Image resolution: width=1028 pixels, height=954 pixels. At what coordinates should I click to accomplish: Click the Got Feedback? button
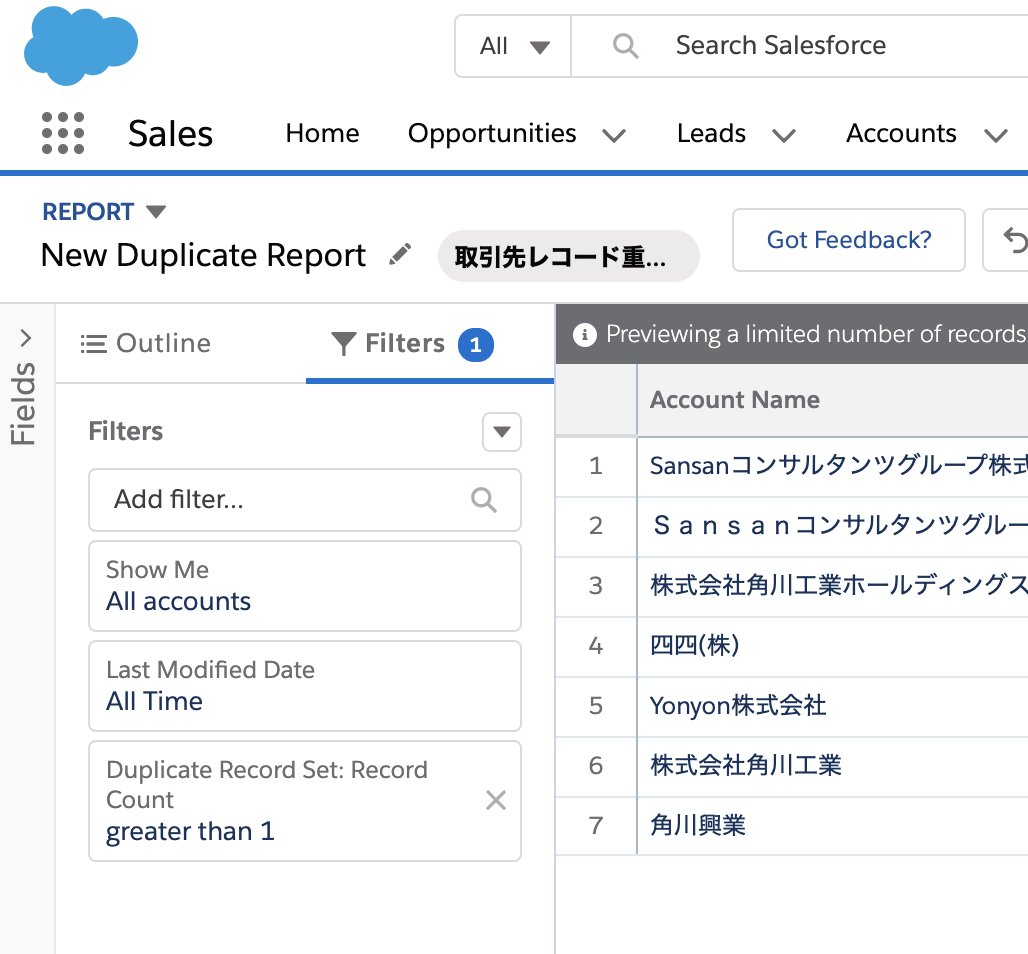848,240
